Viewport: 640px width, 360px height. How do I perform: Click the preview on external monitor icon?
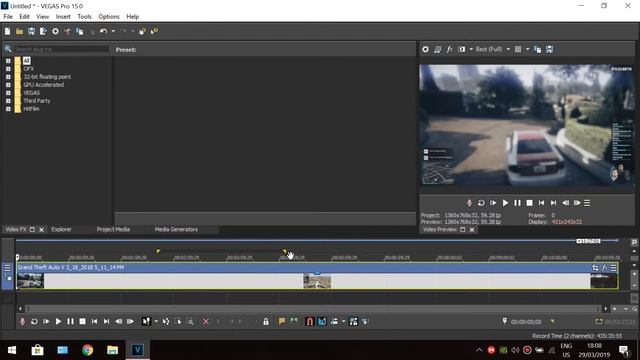tap(437, 49)
